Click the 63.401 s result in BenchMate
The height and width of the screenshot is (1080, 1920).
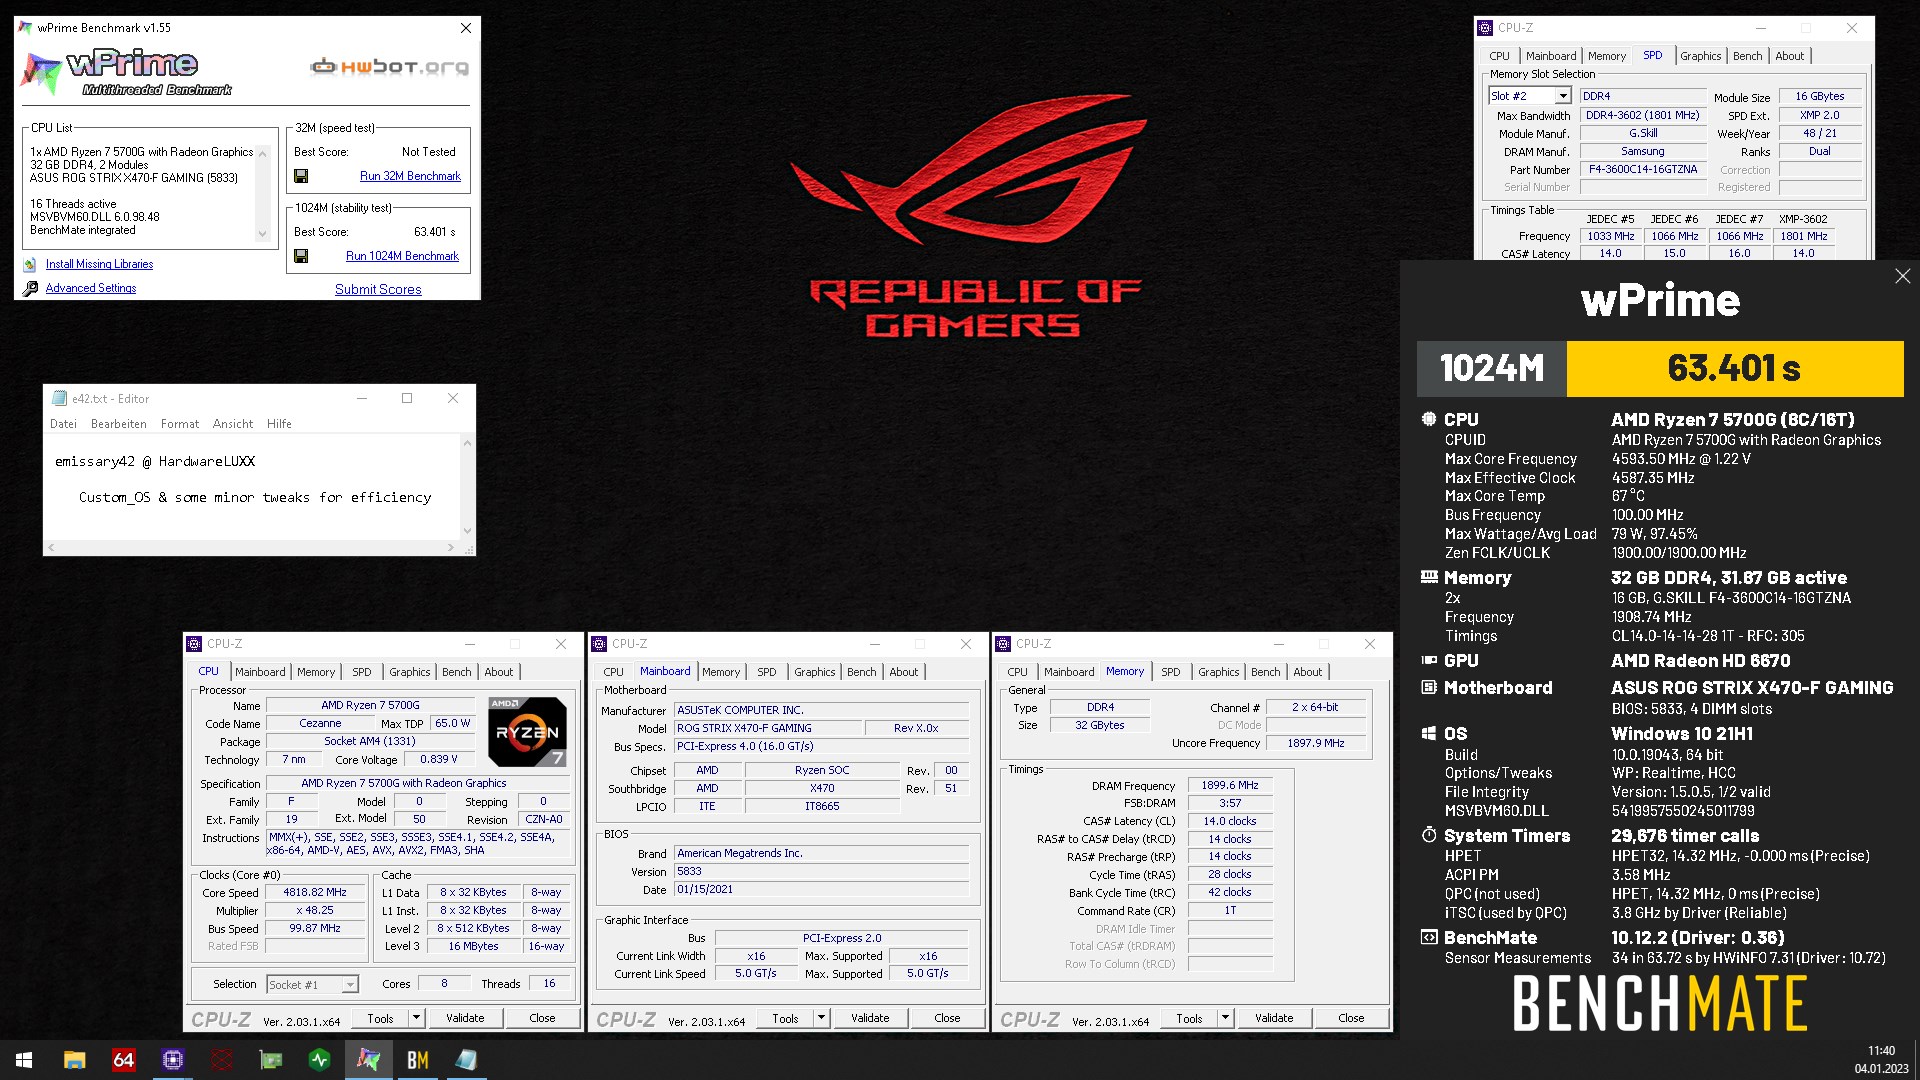point(1734,369)
